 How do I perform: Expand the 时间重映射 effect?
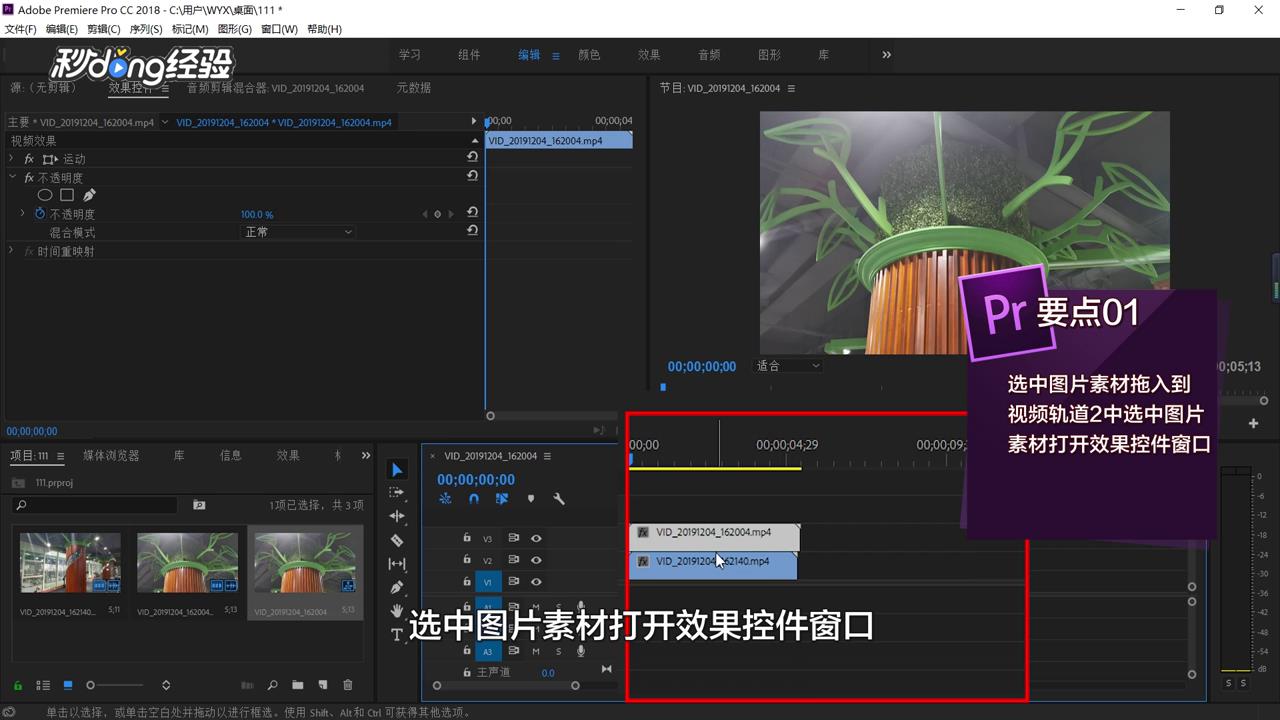pyautogui.click(x=11, y=251)
